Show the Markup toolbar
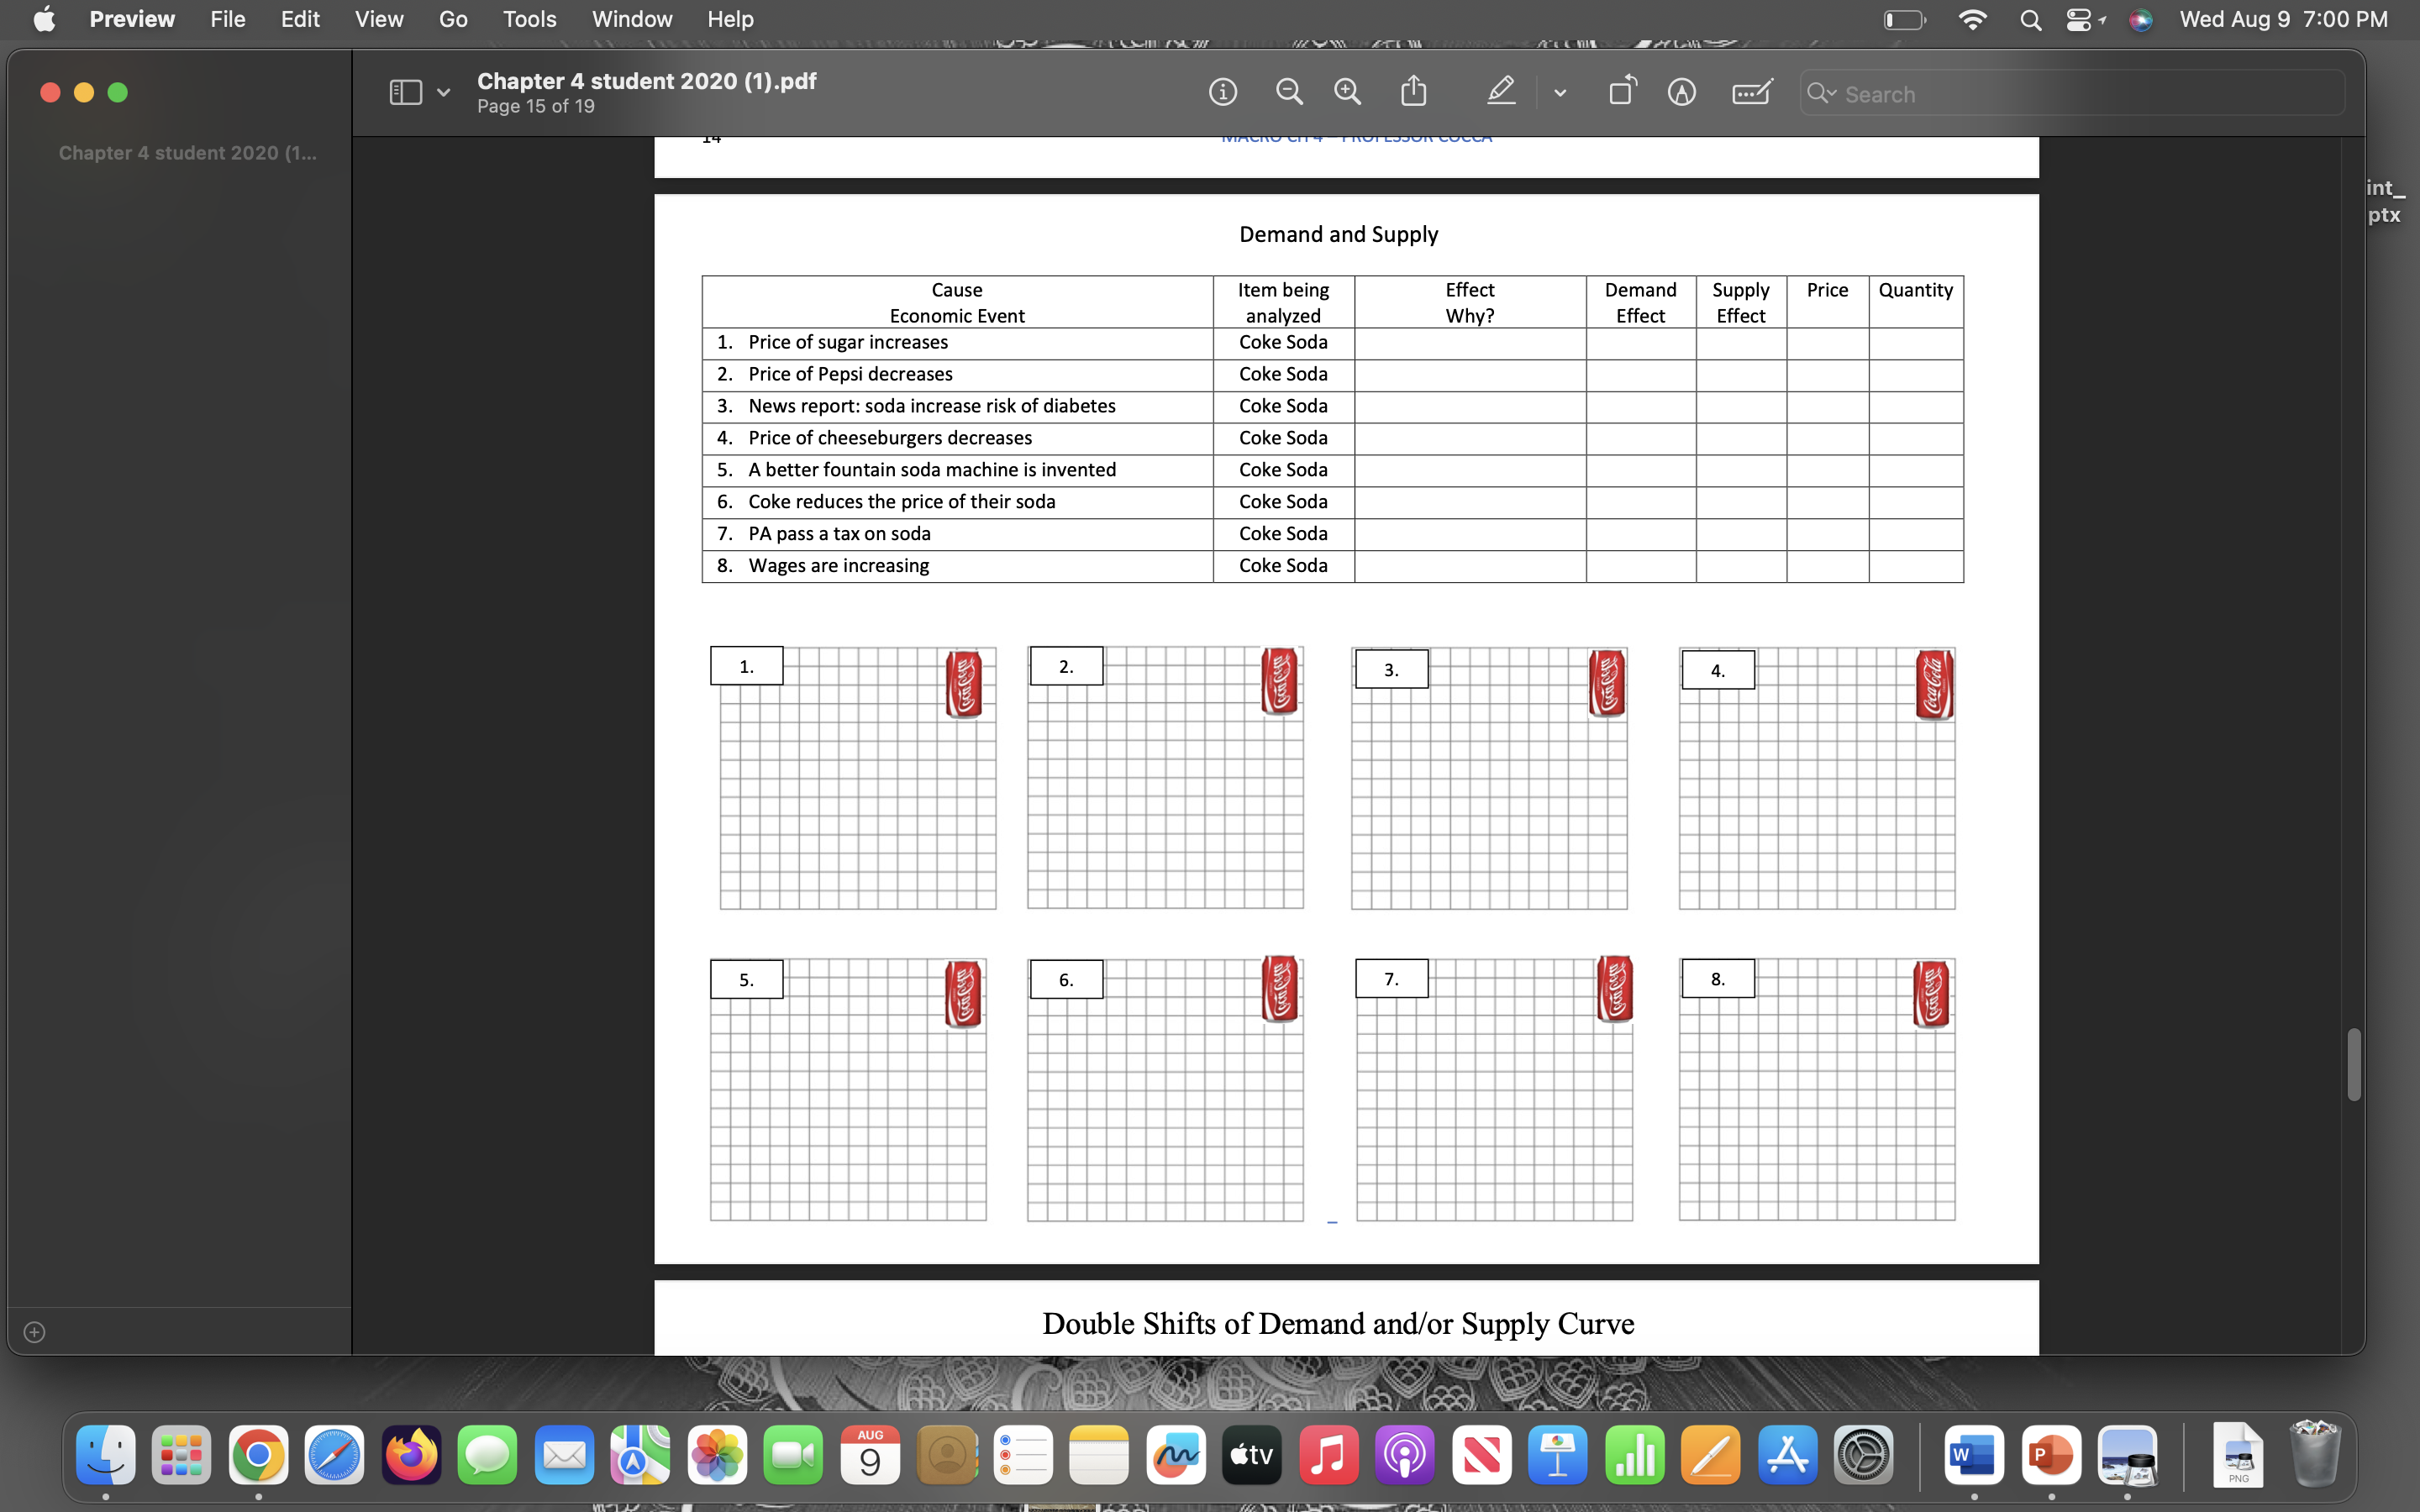This screenshot has width=2420, height=1512. (x=1681, y=91)
